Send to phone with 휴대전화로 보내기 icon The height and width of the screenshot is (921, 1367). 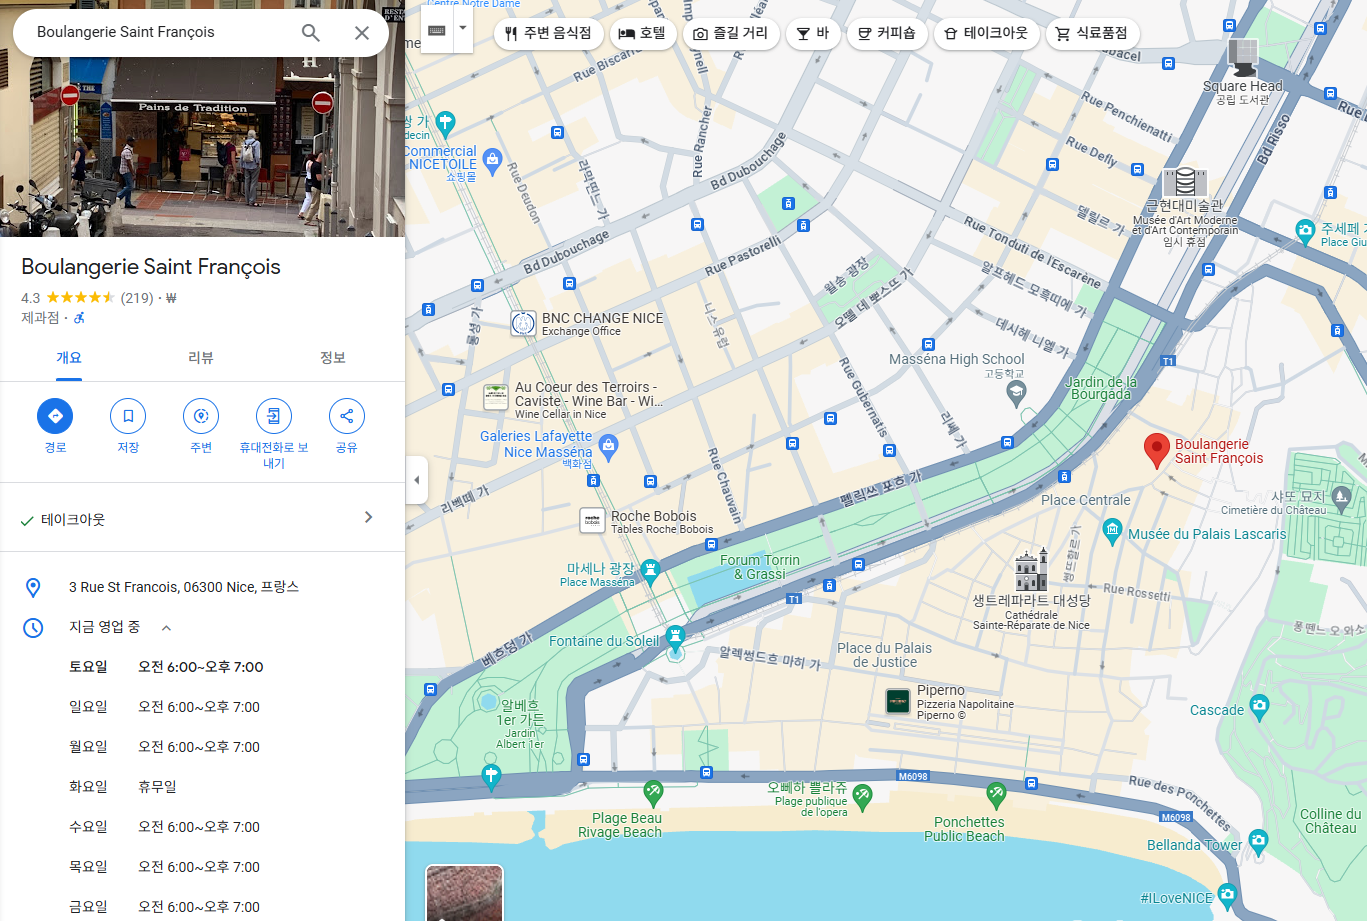(274, 416)
